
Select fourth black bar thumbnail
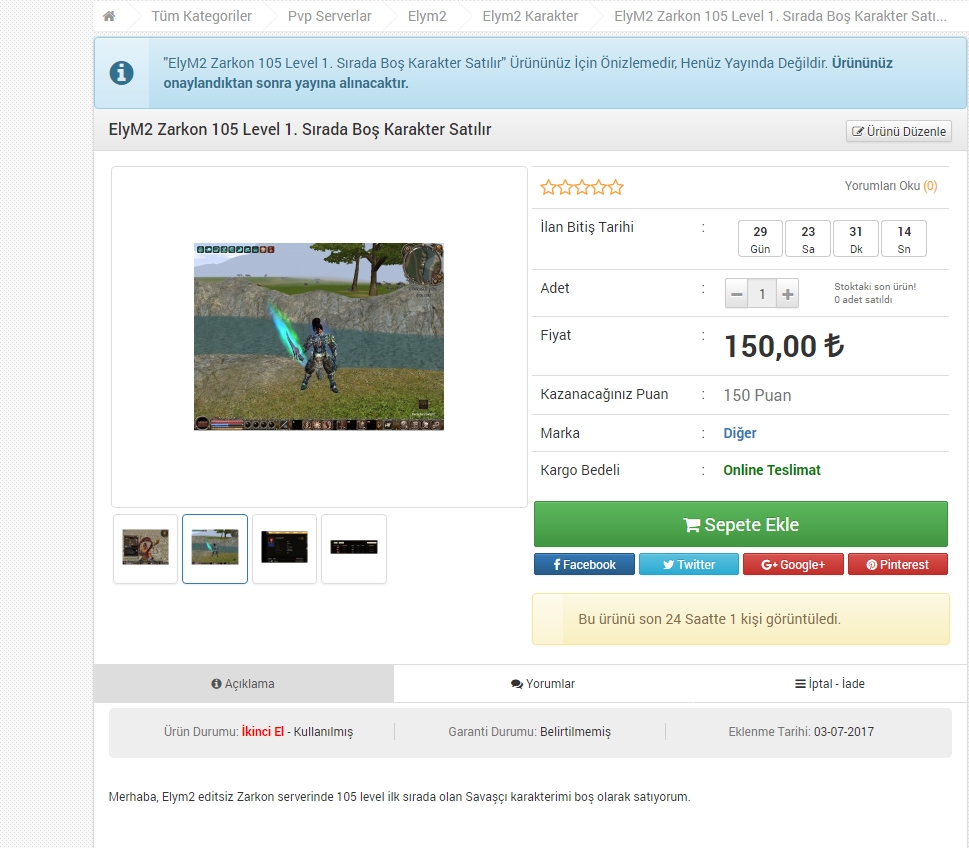(x=354, y=548)
